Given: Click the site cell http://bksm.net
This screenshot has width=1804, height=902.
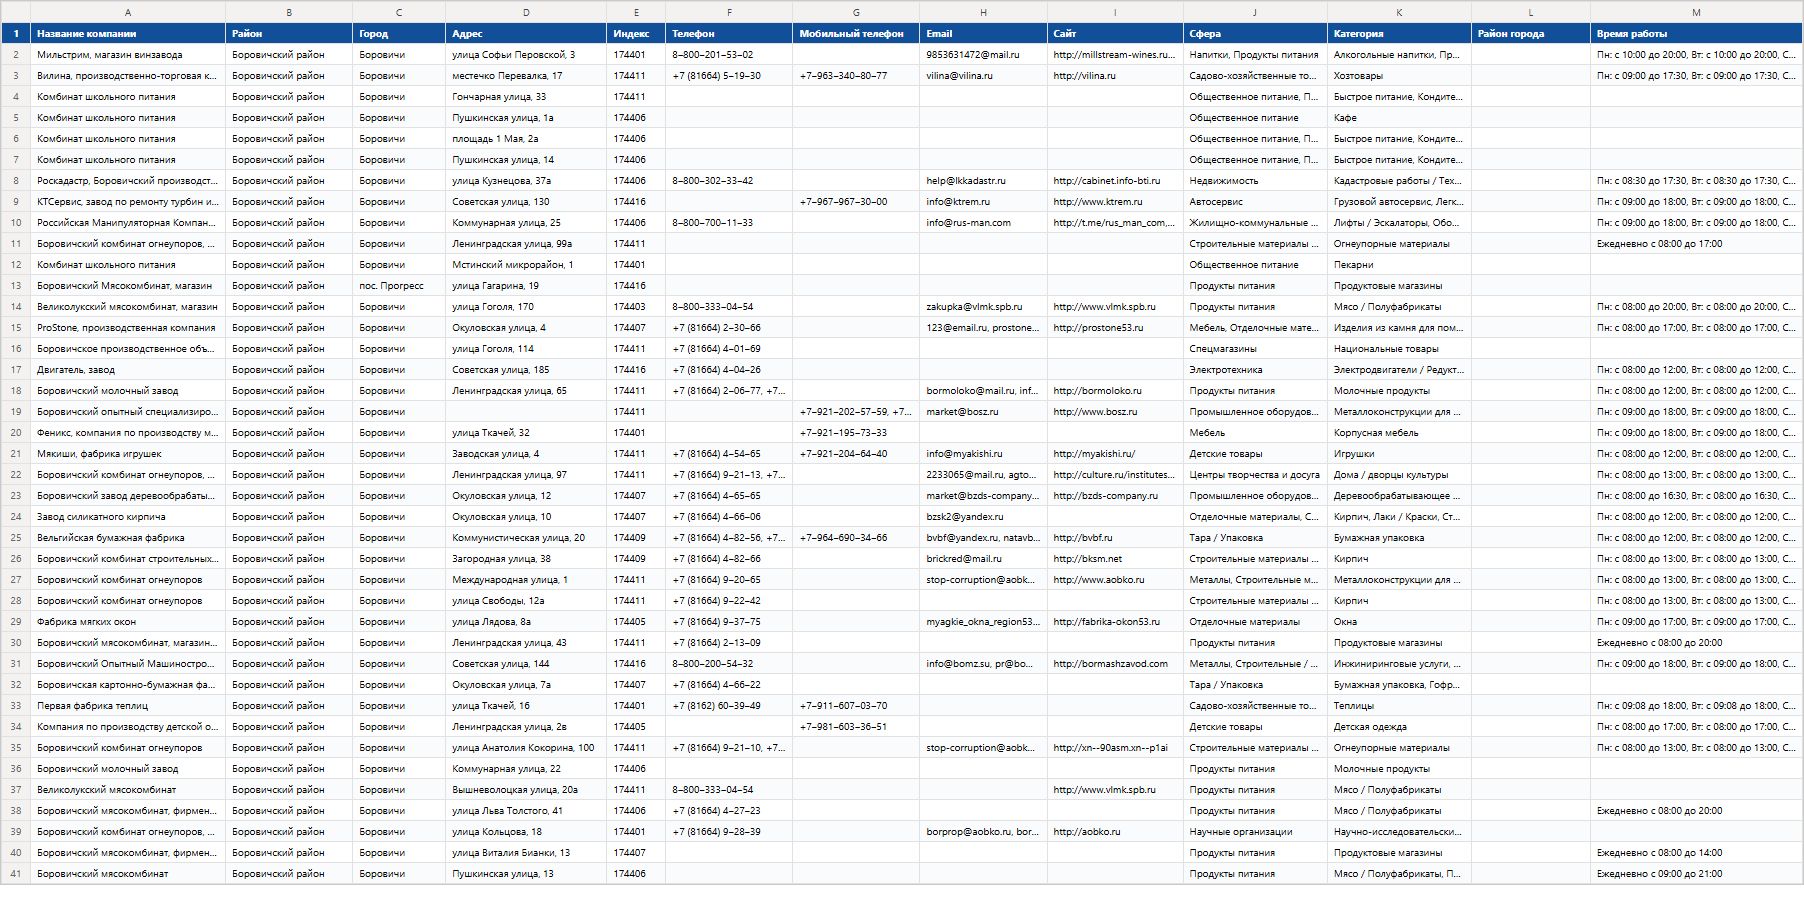Looking at the screenshot, I should coord(1115,559).
